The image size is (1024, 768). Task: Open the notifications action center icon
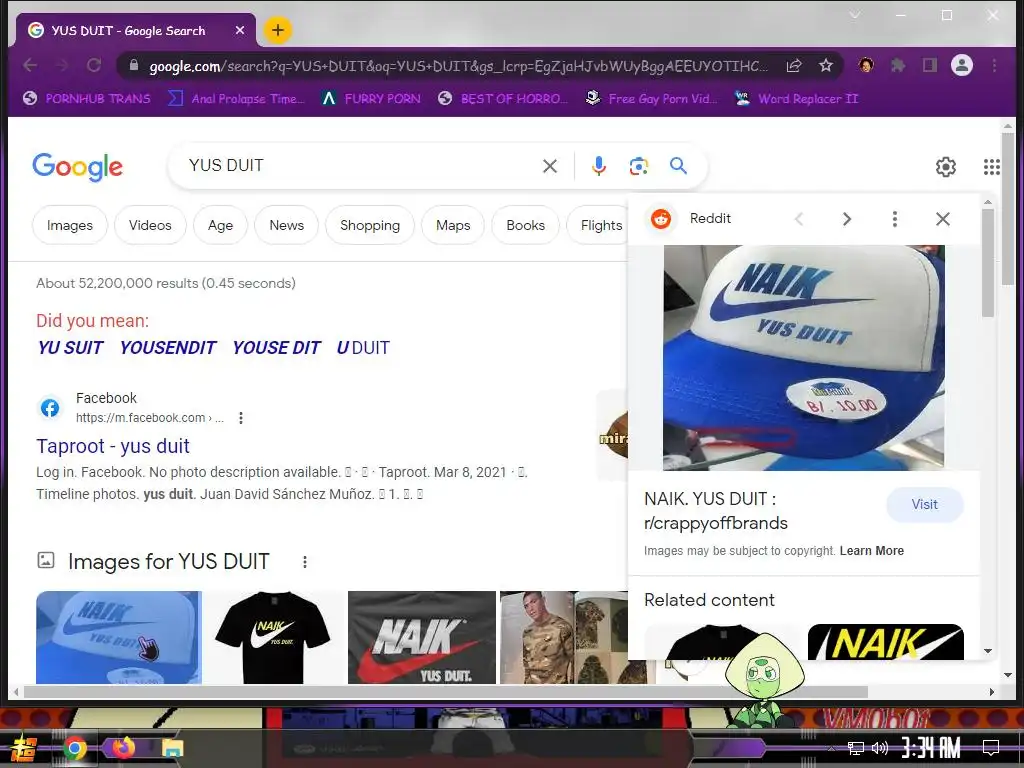pos(991,748)
